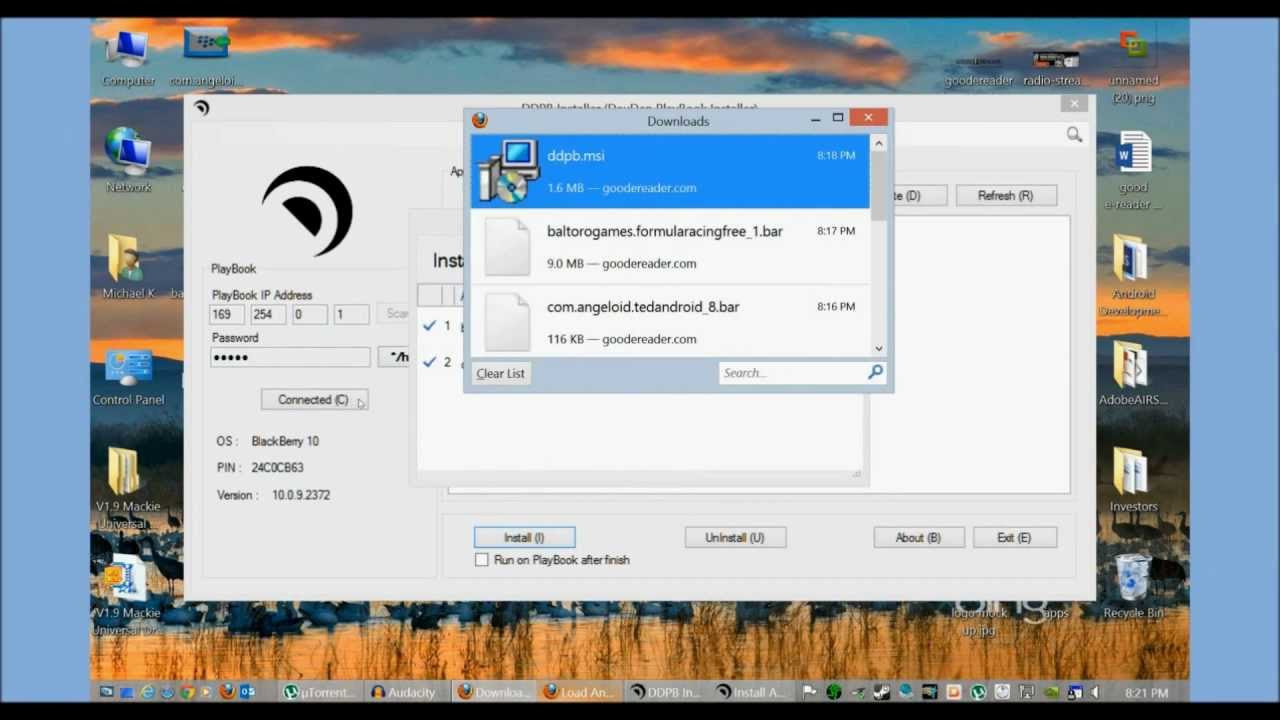Viewport: 1280px width, 720px height.
Task: Click the search magnifier in DDPB Installer window
Action: (1074, 134)
